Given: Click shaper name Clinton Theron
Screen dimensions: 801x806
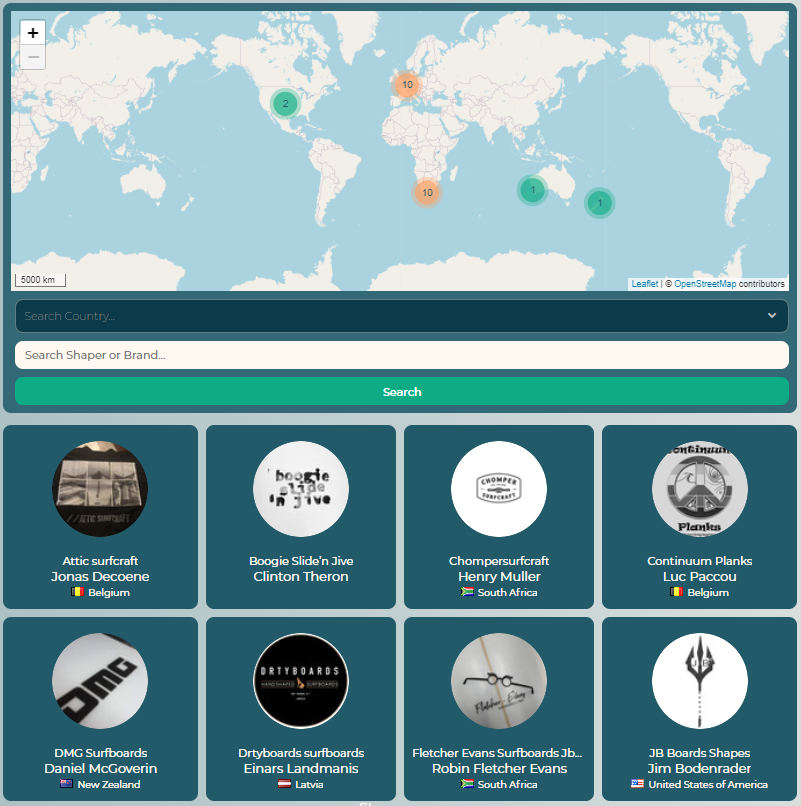Looking at the screenshot, I should 301,577.
